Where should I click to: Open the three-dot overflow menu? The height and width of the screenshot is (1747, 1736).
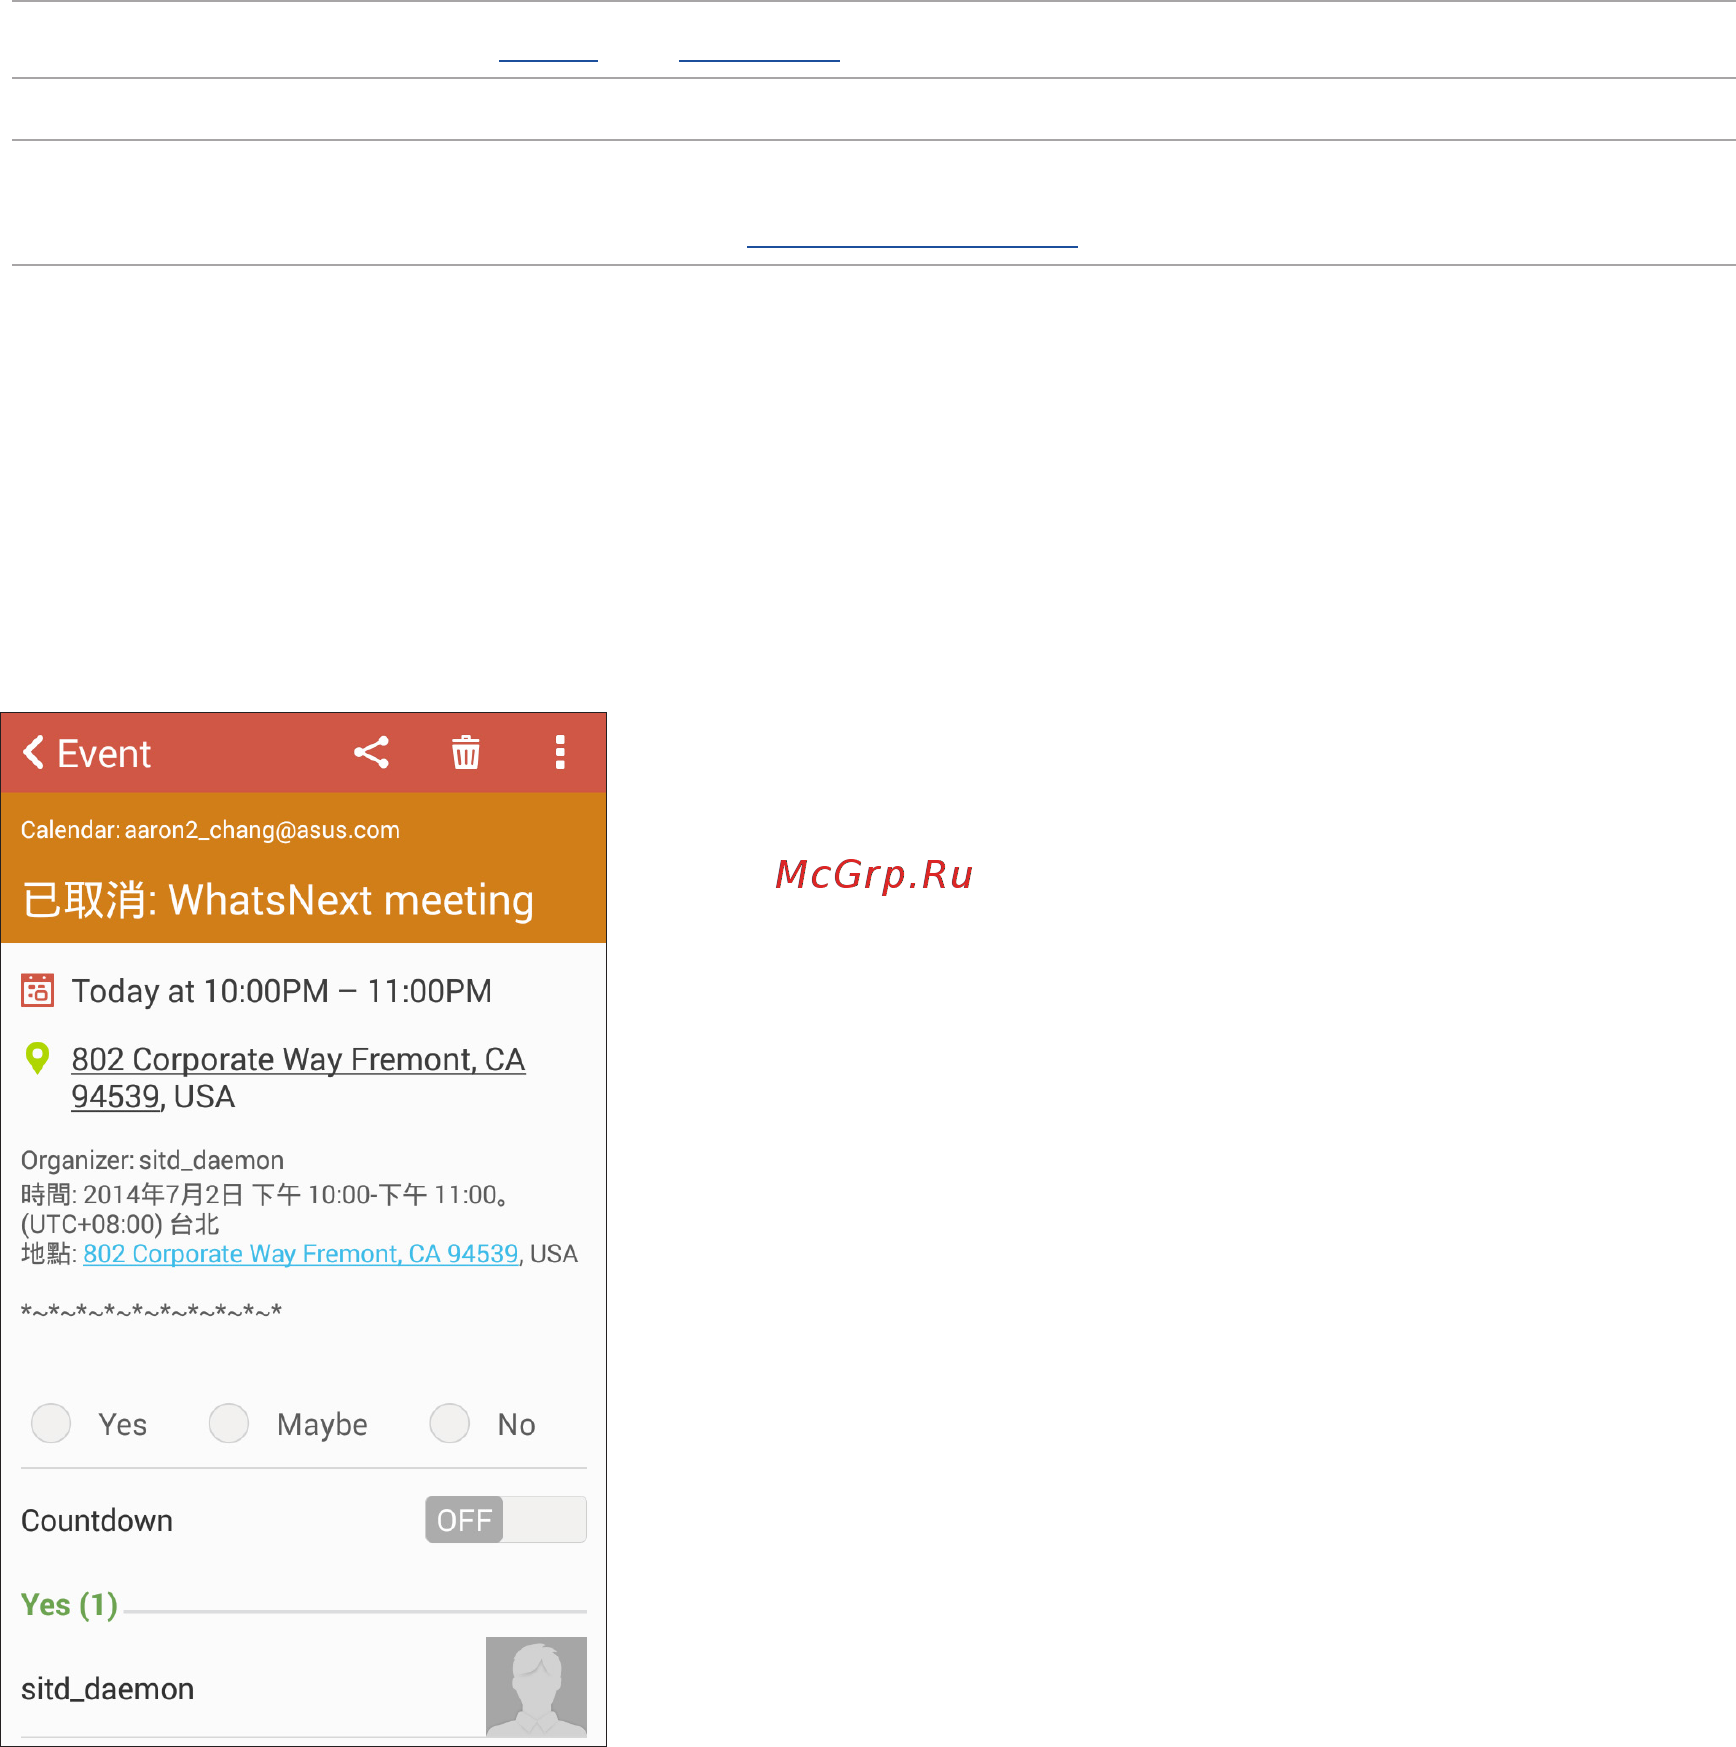(560, 752)
